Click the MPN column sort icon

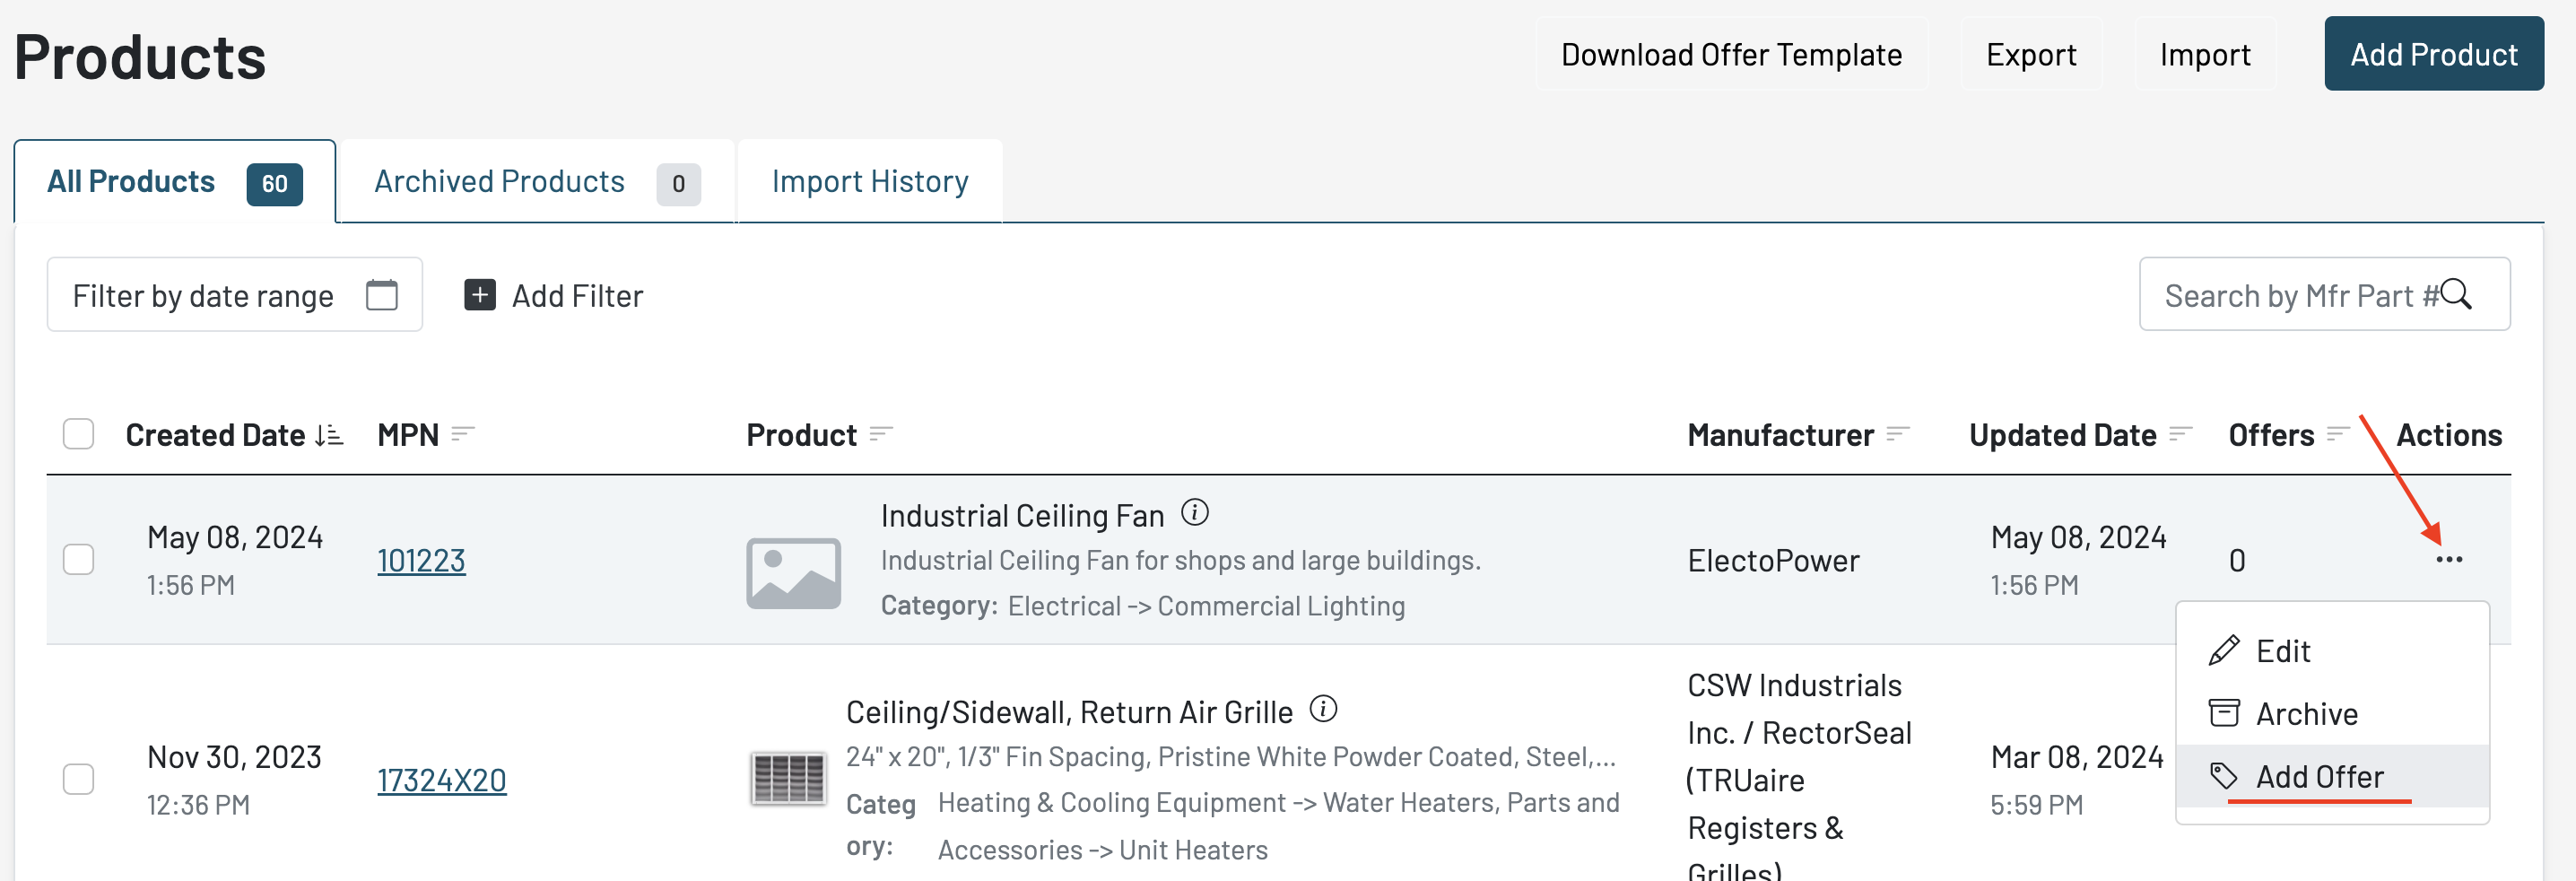(462, 434)
